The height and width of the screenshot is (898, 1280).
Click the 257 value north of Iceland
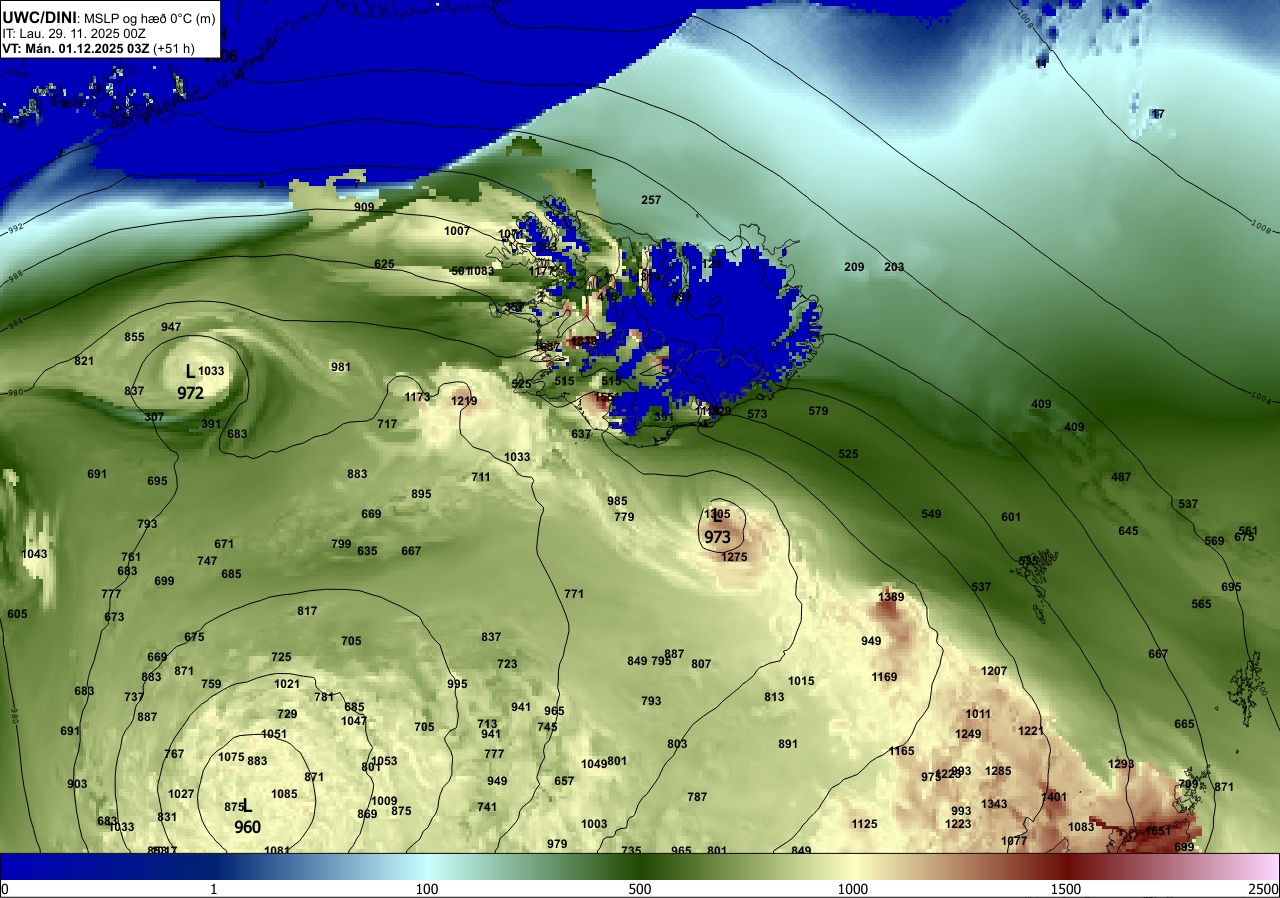point(651,200)
